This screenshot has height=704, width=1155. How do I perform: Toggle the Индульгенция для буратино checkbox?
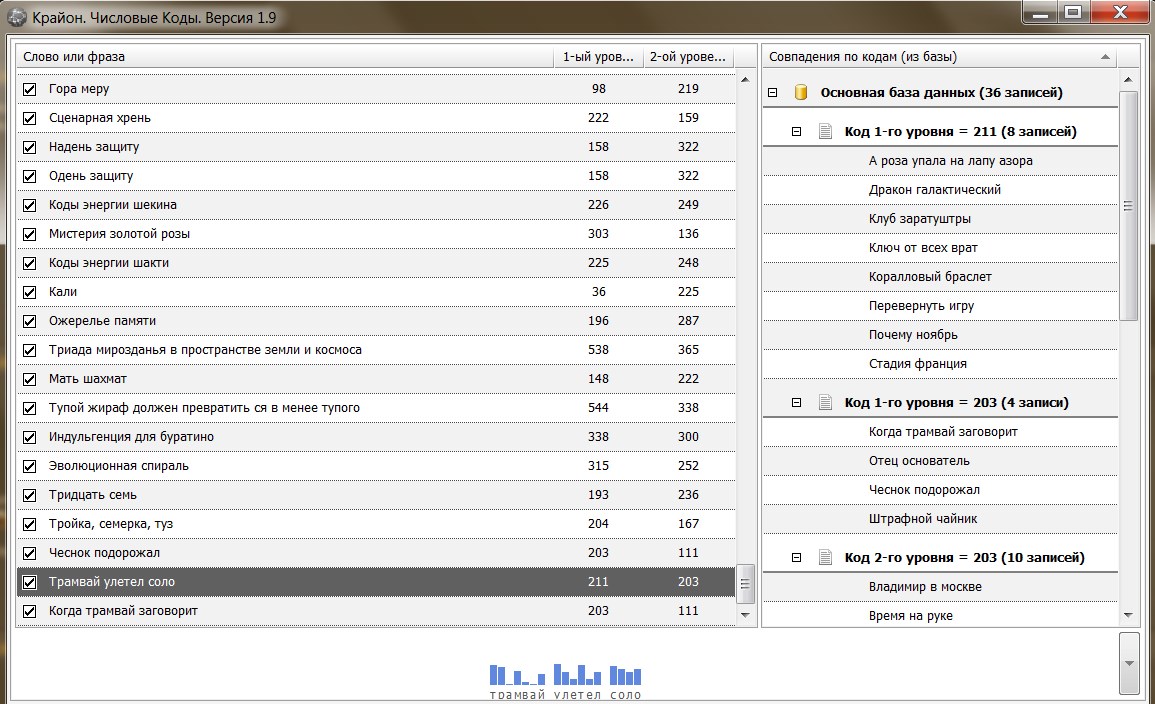coord(30,437)
